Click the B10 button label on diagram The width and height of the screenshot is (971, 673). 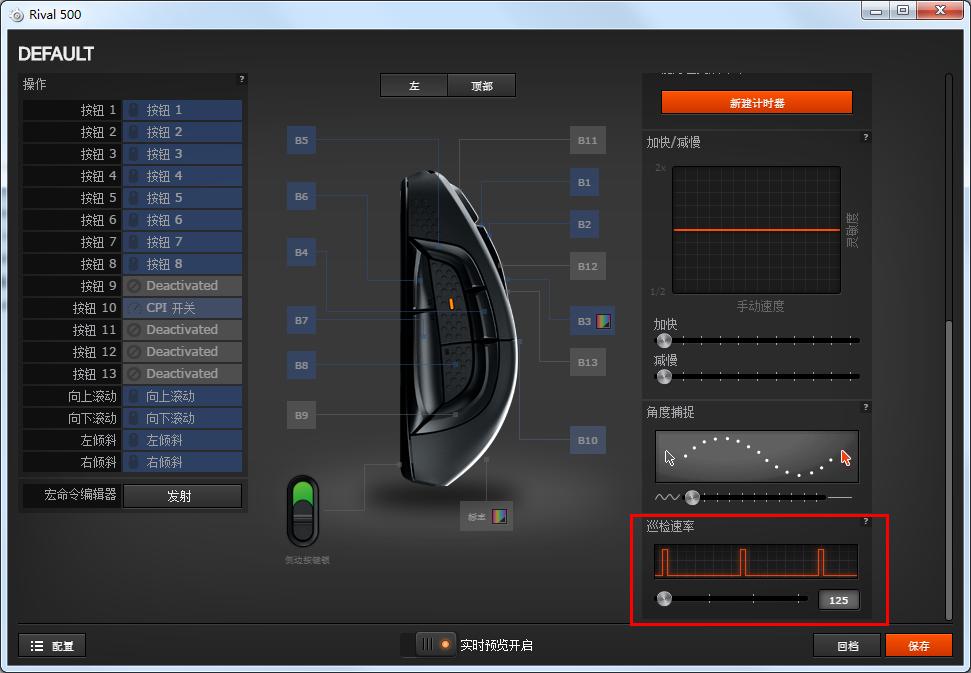[x=587, y=440]
